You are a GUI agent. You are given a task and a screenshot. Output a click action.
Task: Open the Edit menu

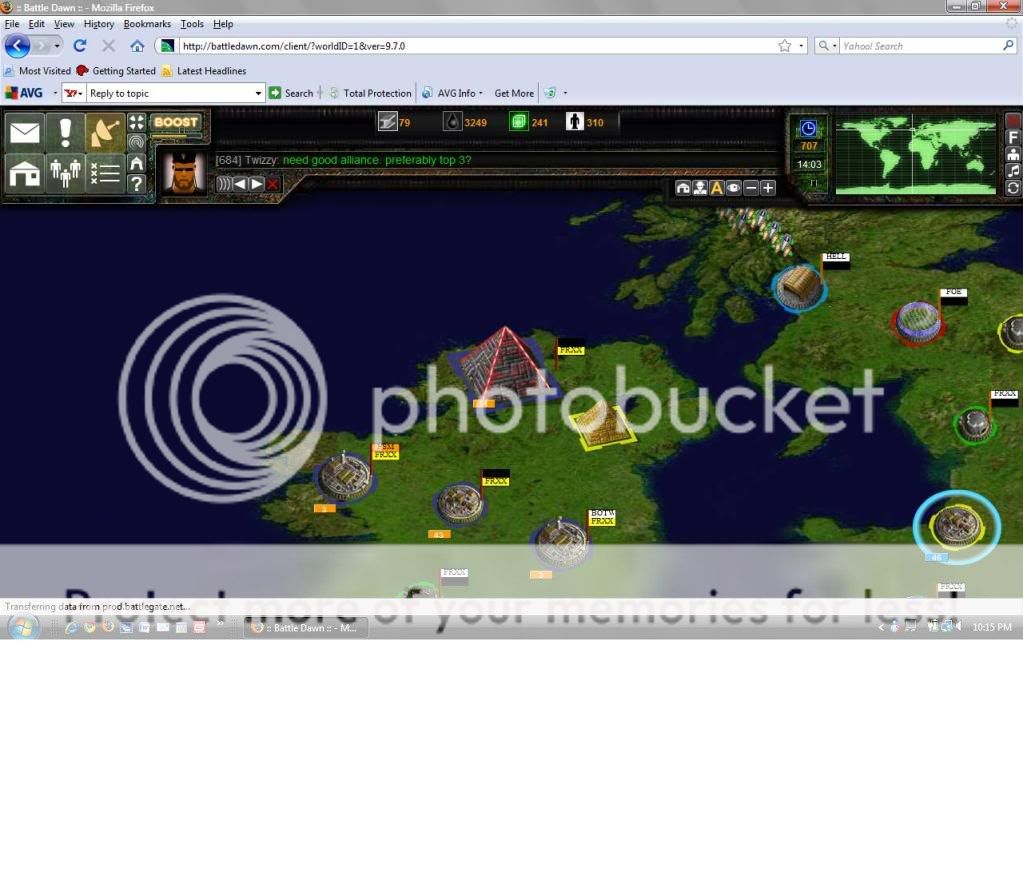(37, 24)
